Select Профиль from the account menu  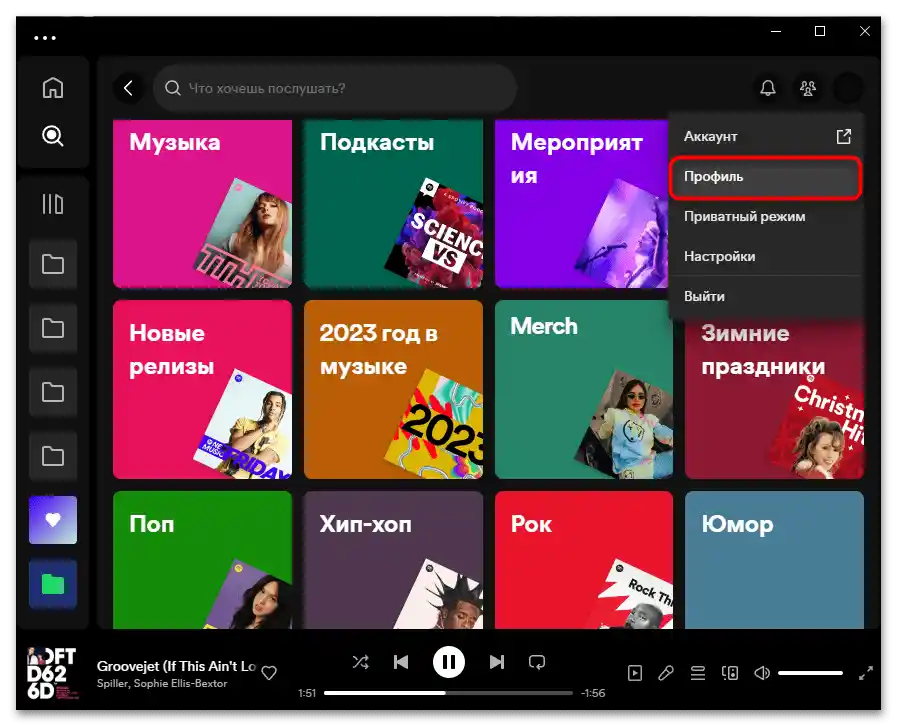765,177
